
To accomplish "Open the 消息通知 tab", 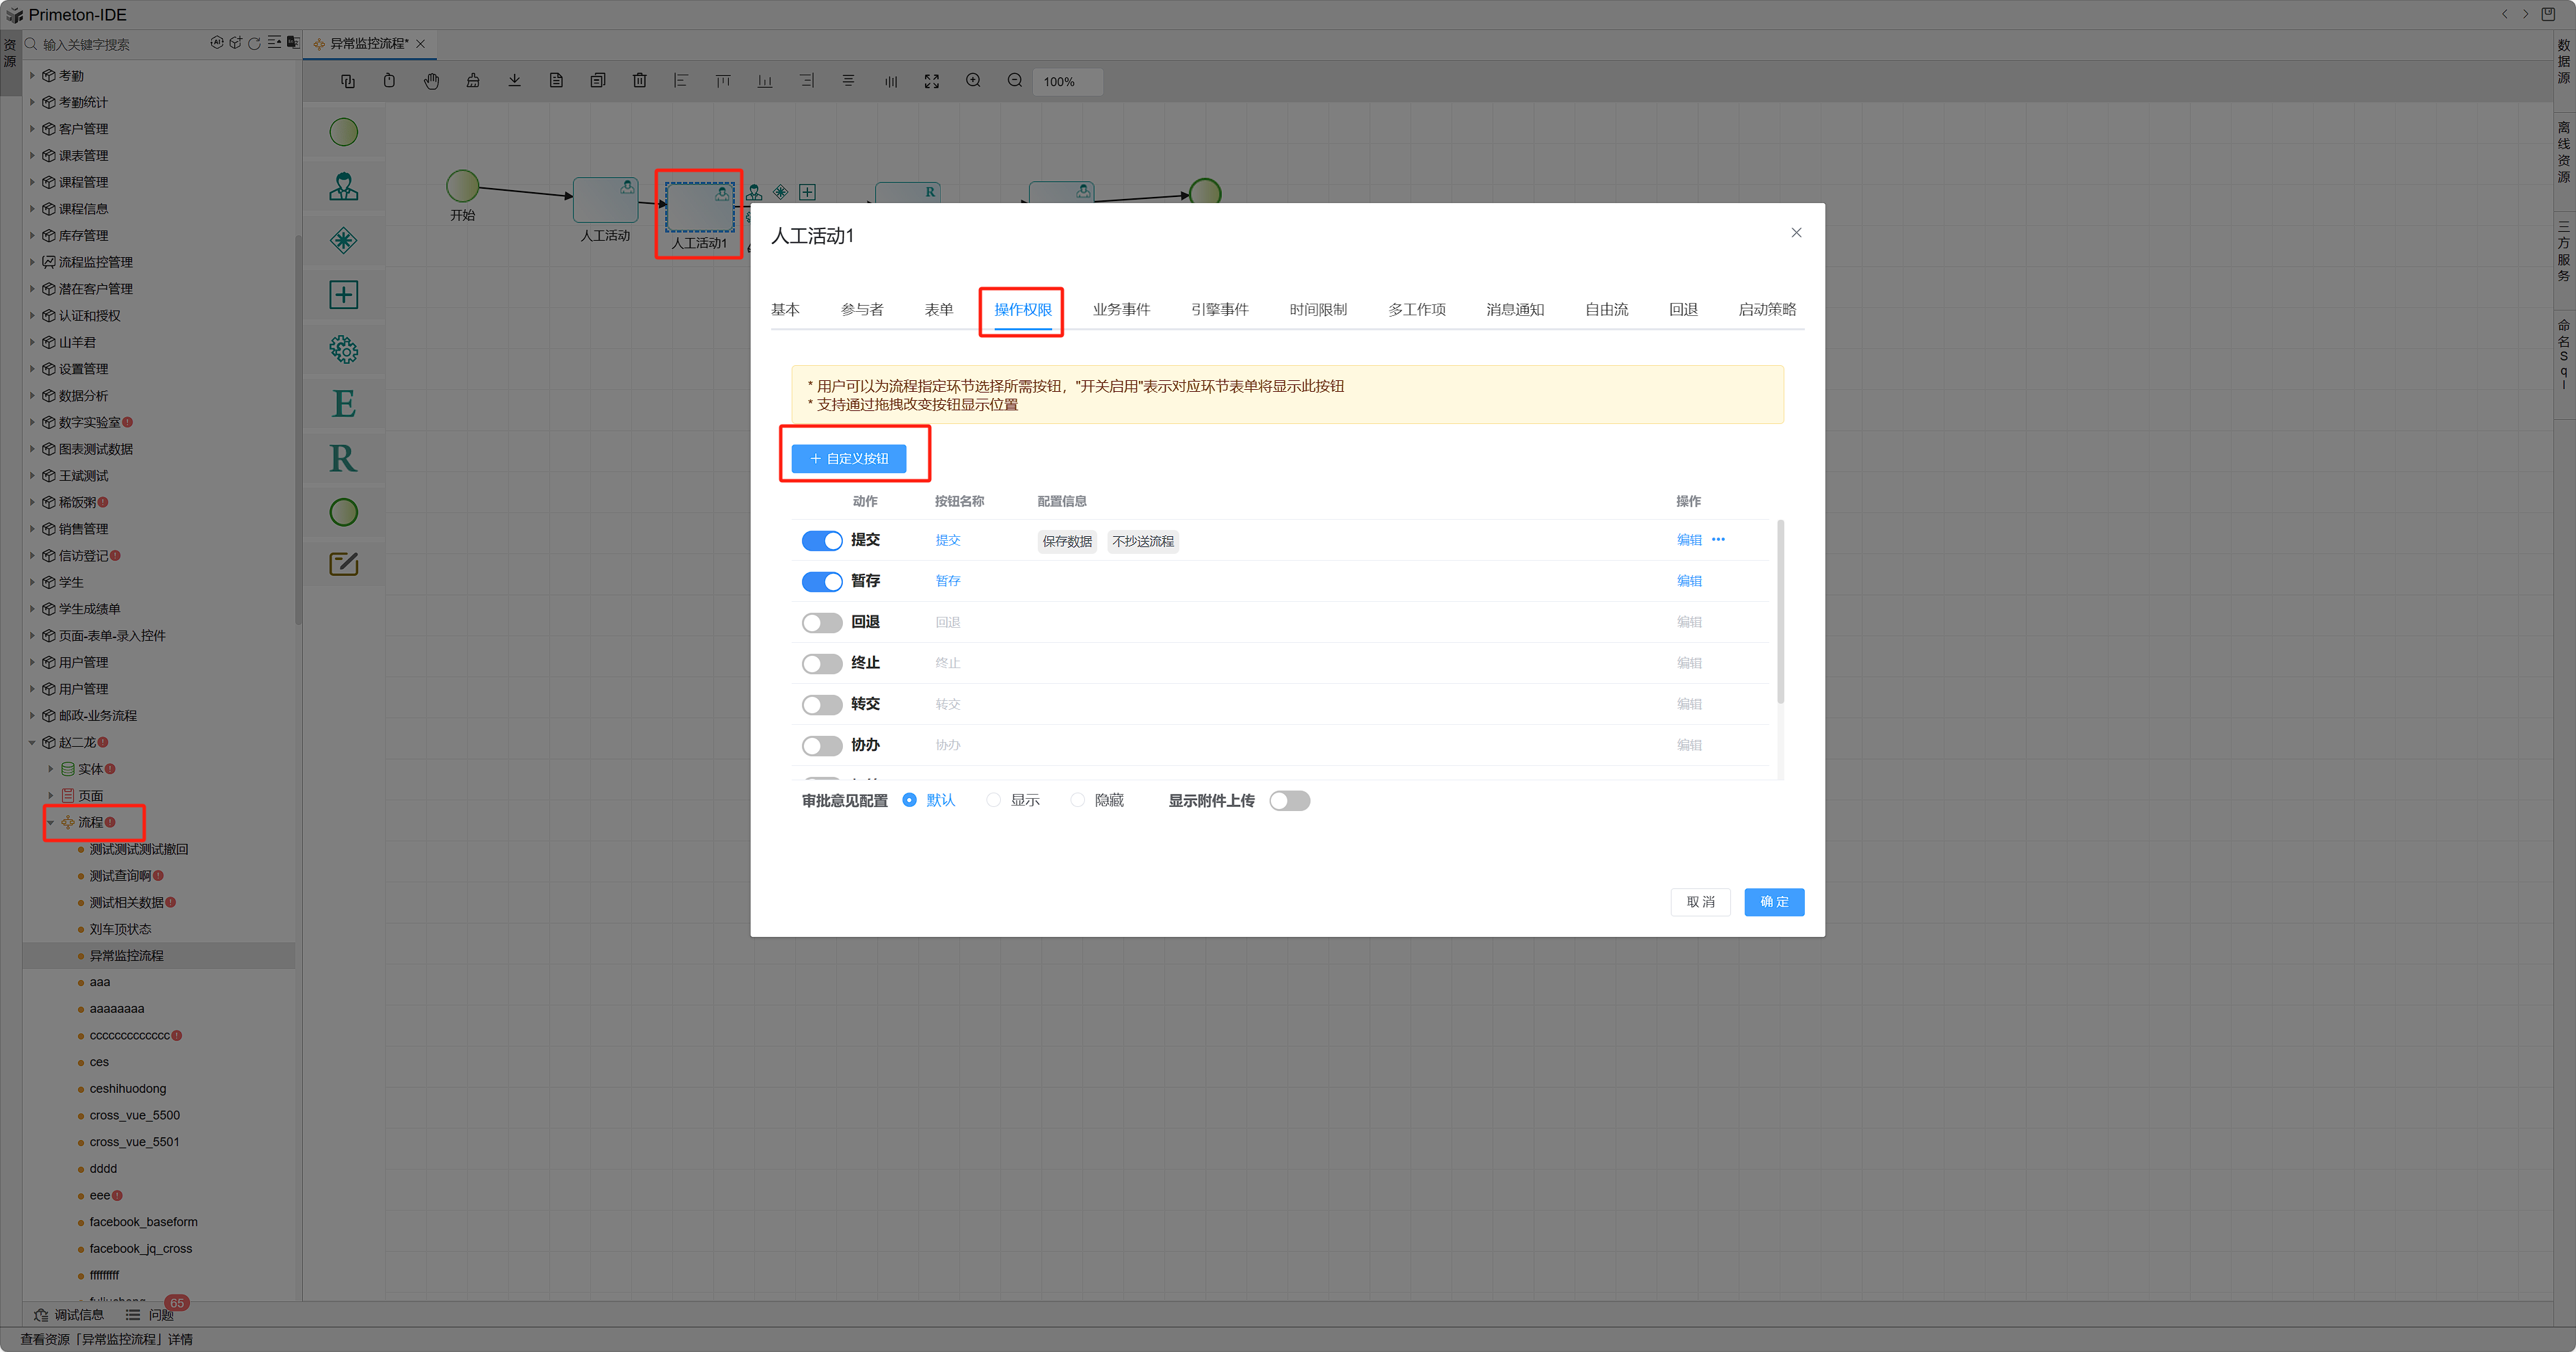I will click(x=1514, y=310).
